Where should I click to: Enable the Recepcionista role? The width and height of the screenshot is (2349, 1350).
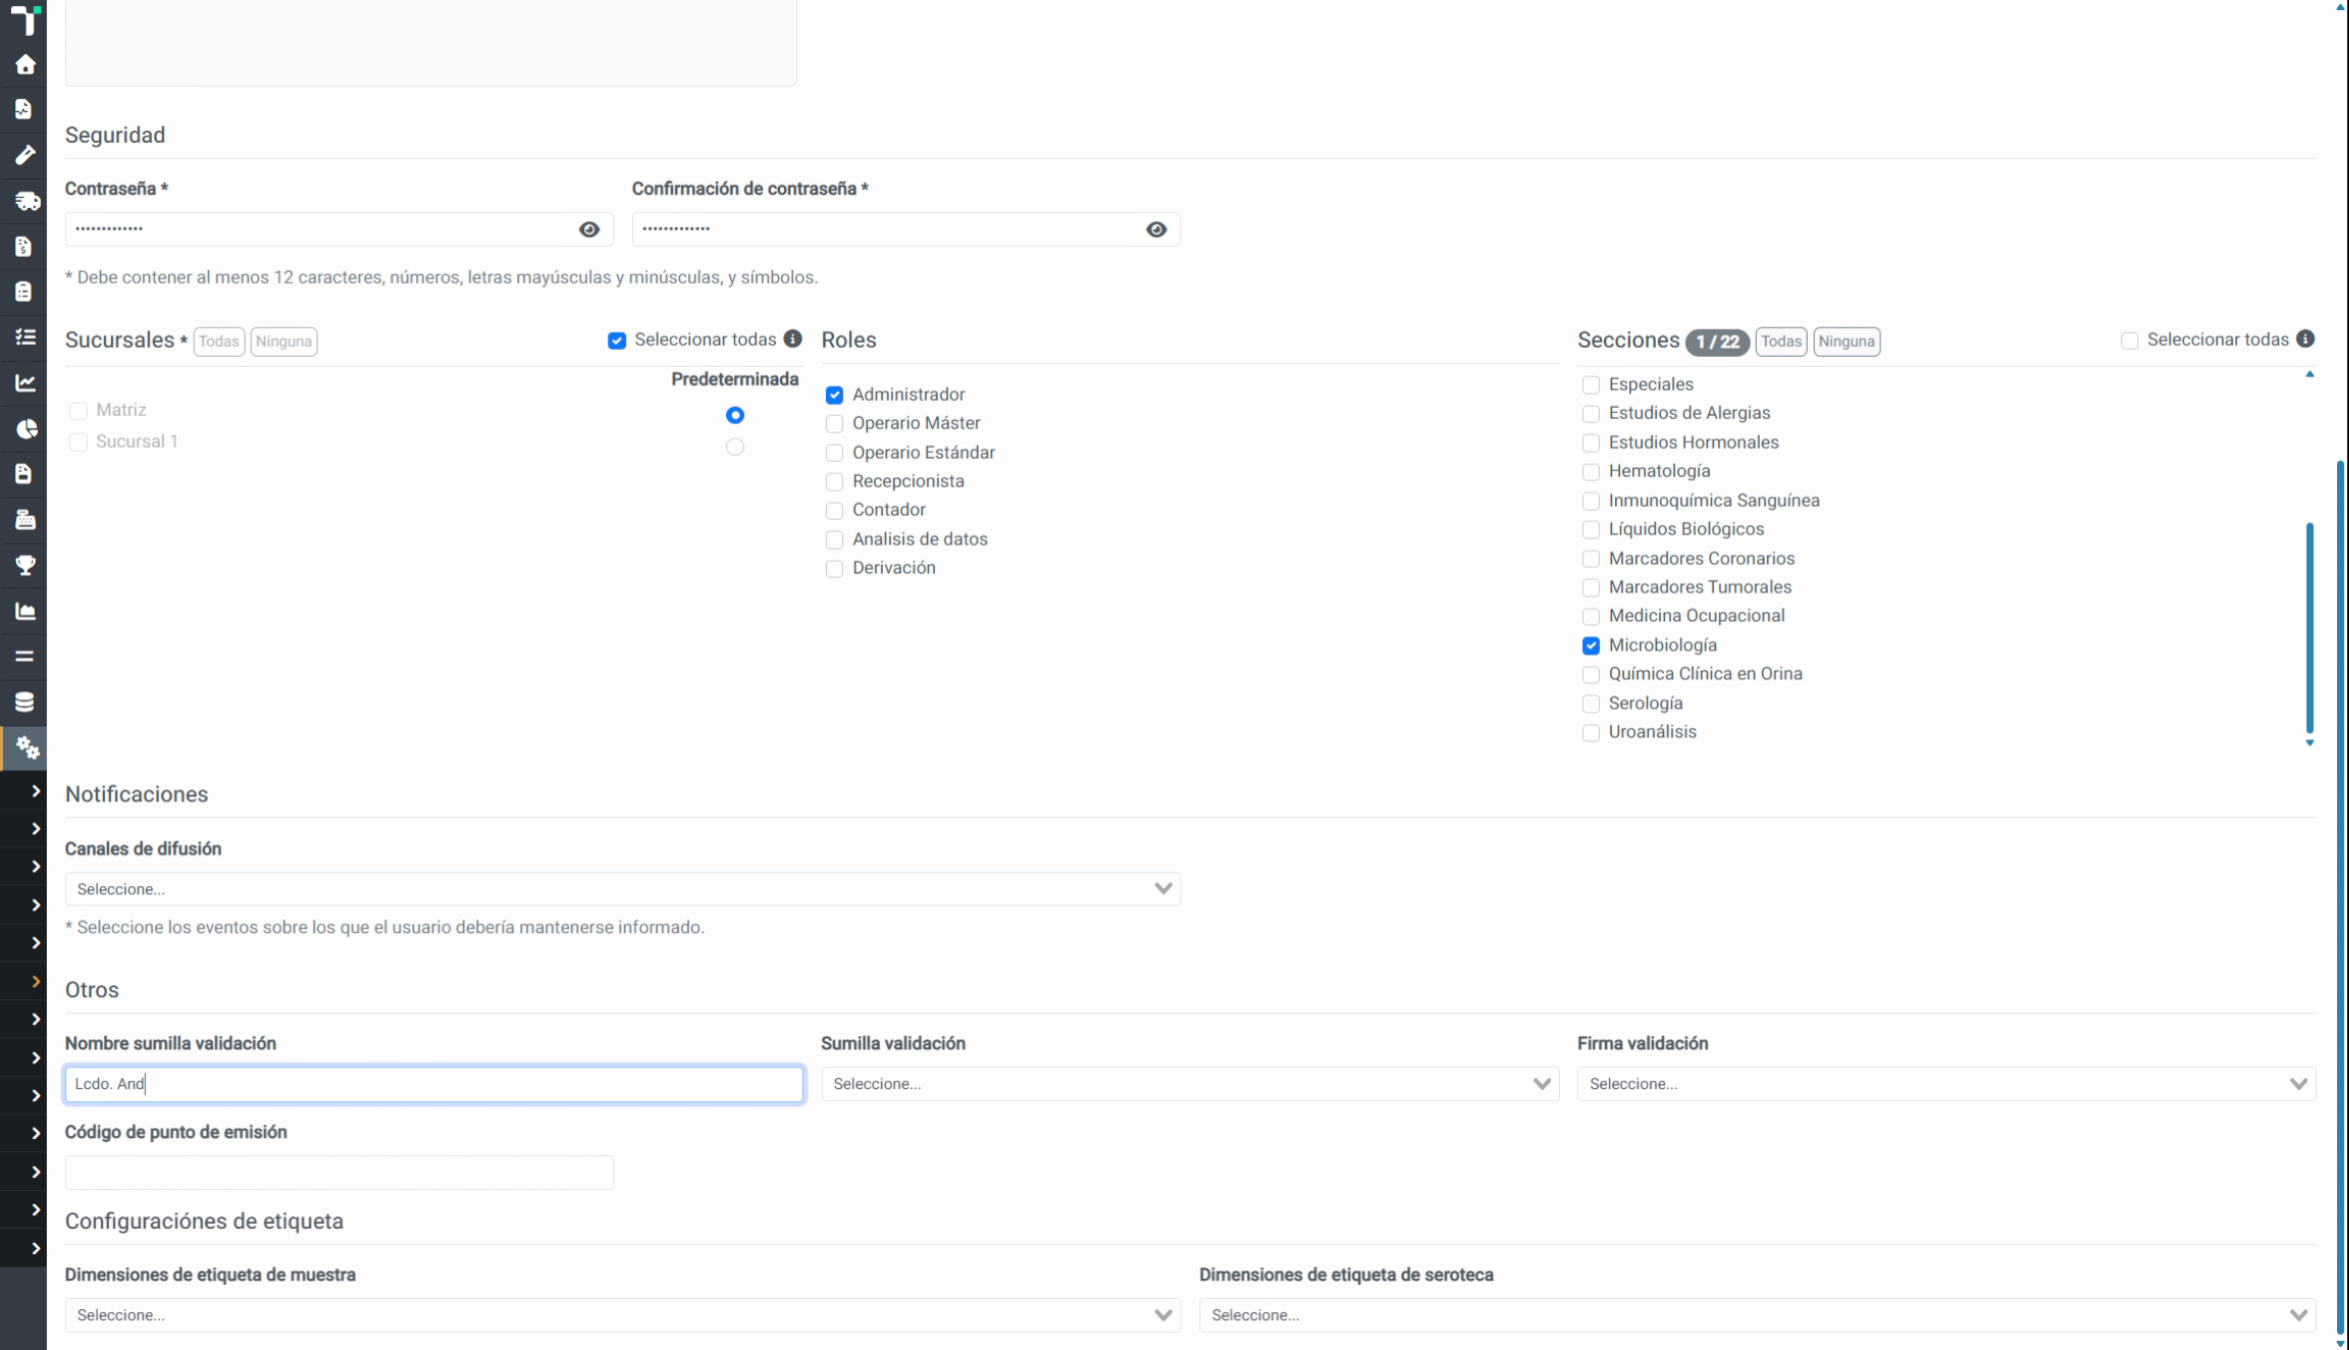point(834,482)
